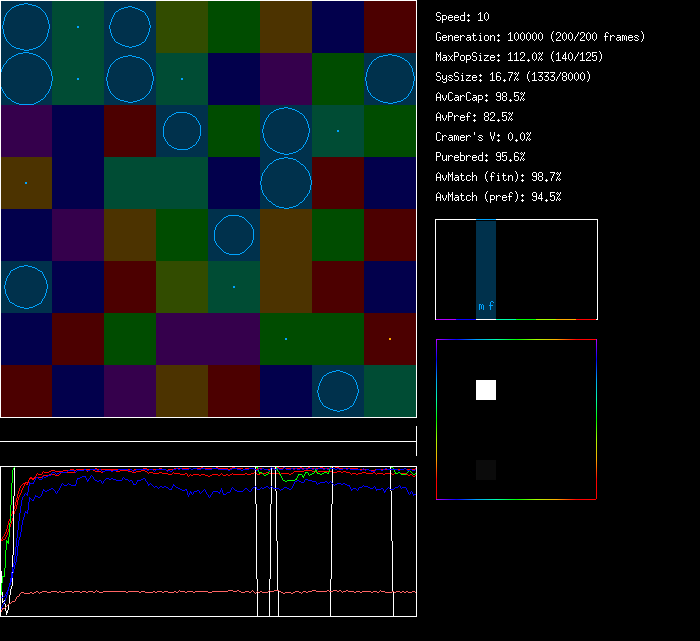
Task: Click the Speed: 10 readout
Action: [462, 17]
